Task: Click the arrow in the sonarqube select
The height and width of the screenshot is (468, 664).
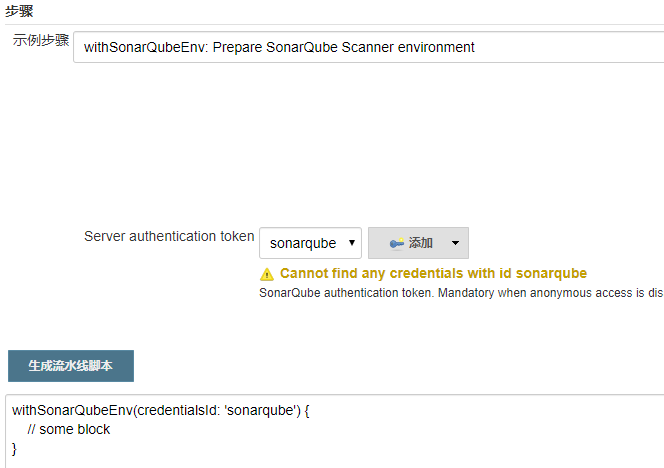Action: coord(350,243)
